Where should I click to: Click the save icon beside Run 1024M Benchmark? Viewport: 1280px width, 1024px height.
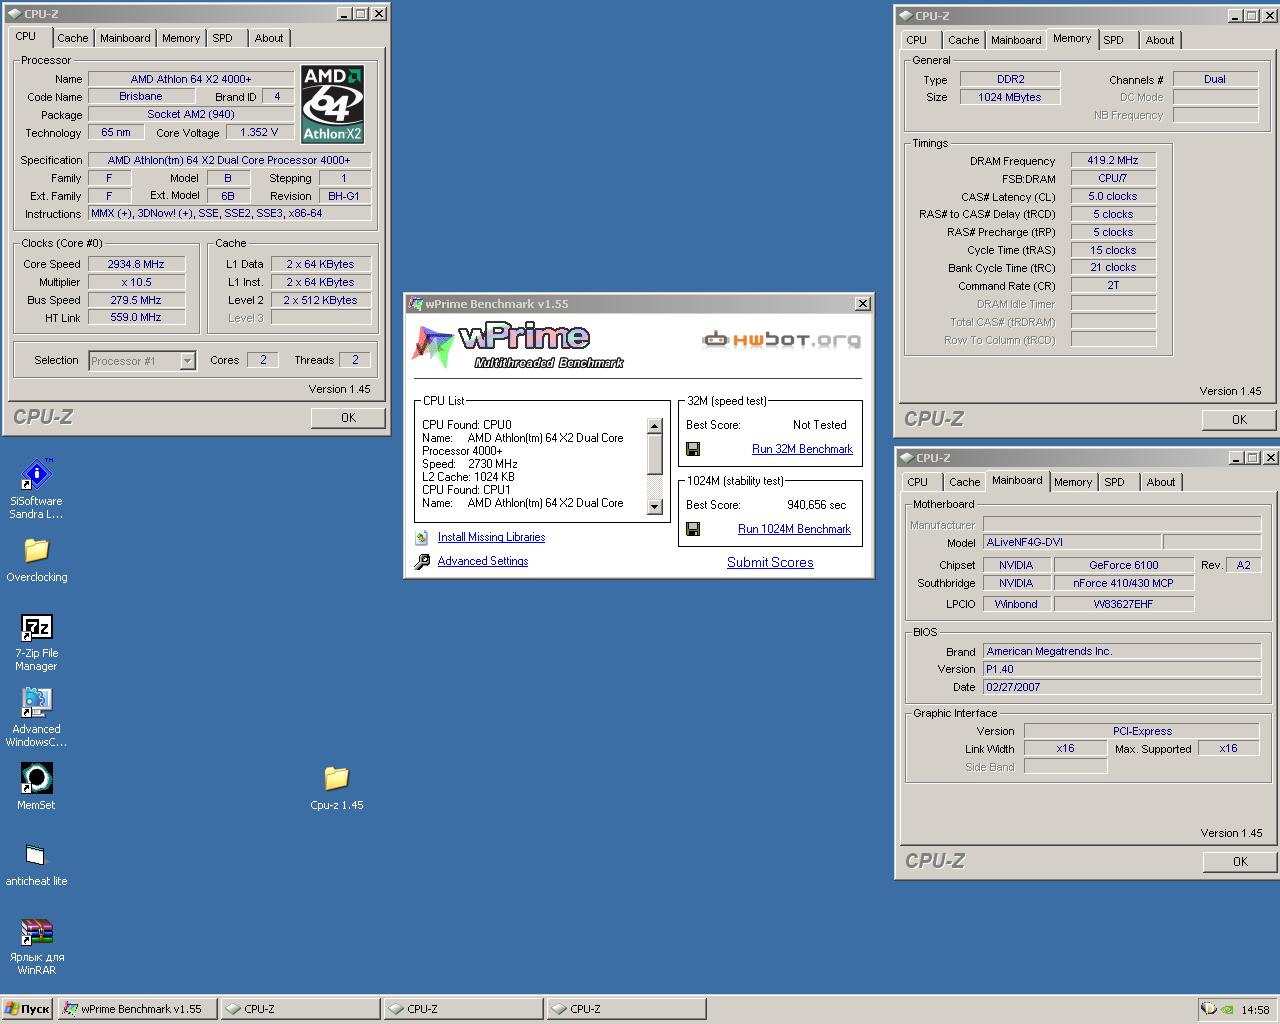tap(693, 529)
